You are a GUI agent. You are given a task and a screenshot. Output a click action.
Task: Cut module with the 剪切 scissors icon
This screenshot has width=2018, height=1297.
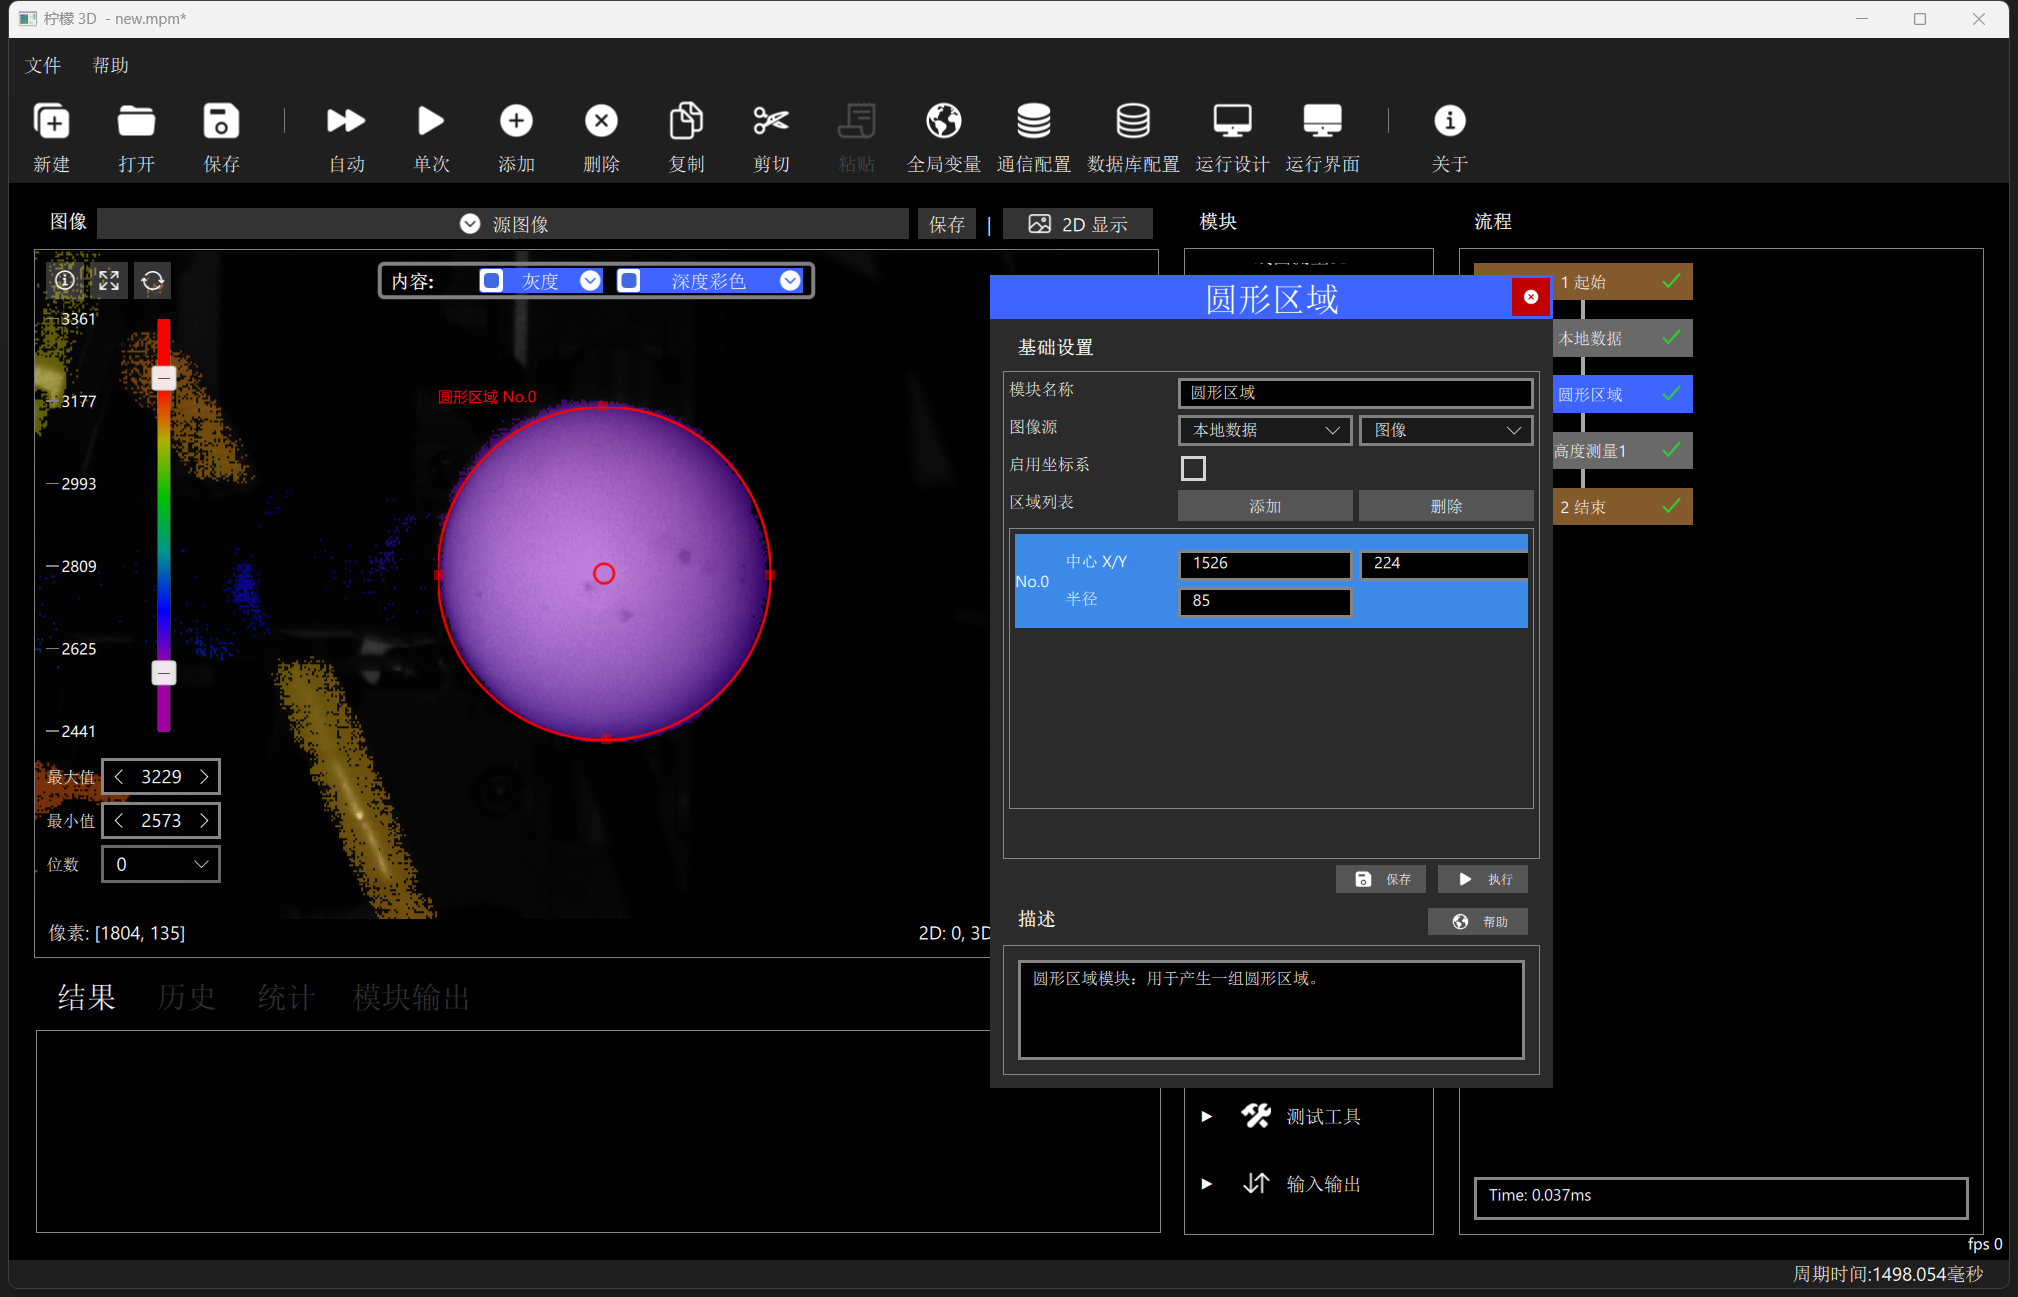pos(771,121)
